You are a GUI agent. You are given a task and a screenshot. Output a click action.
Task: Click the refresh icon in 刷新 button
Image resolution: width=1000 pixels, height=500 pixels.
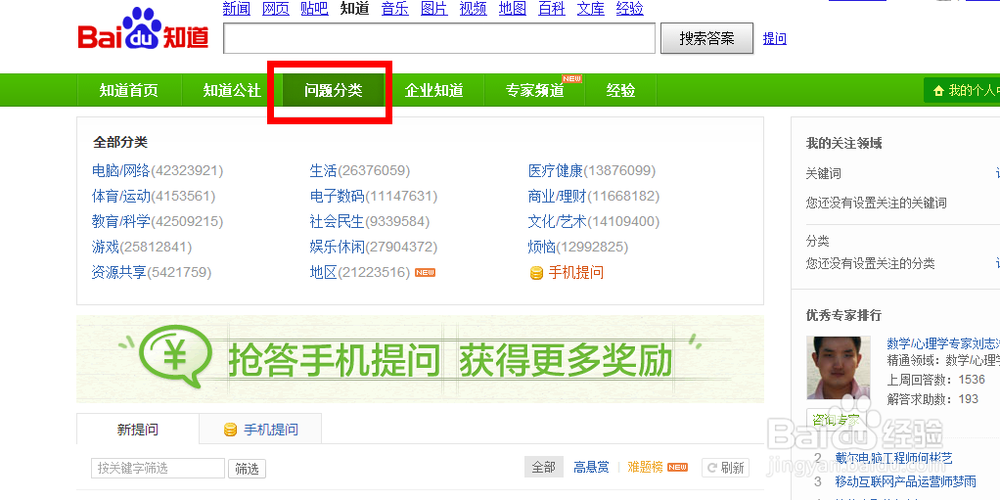click(712, 468)
